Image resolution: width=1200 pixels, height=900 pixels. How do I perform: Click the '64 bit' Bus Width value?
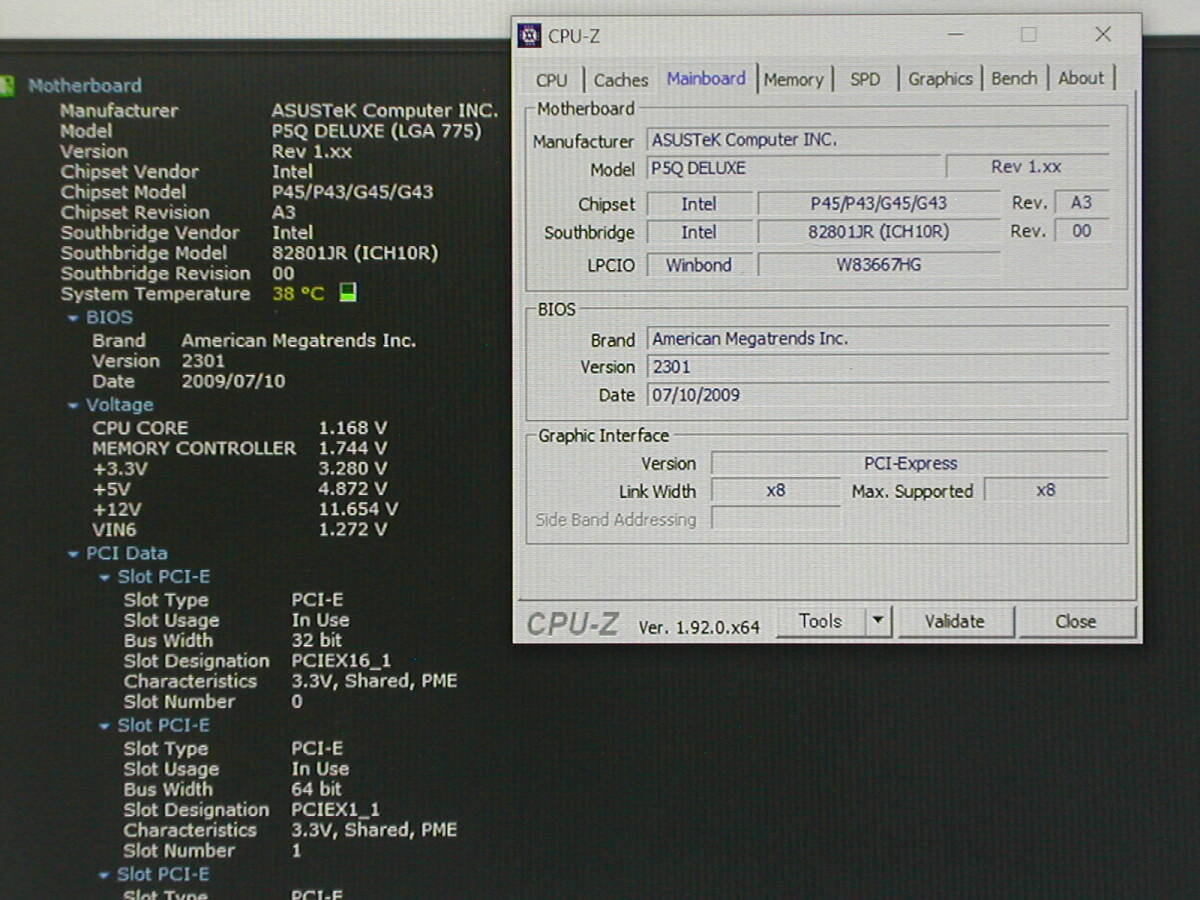[x=317, y=789]
